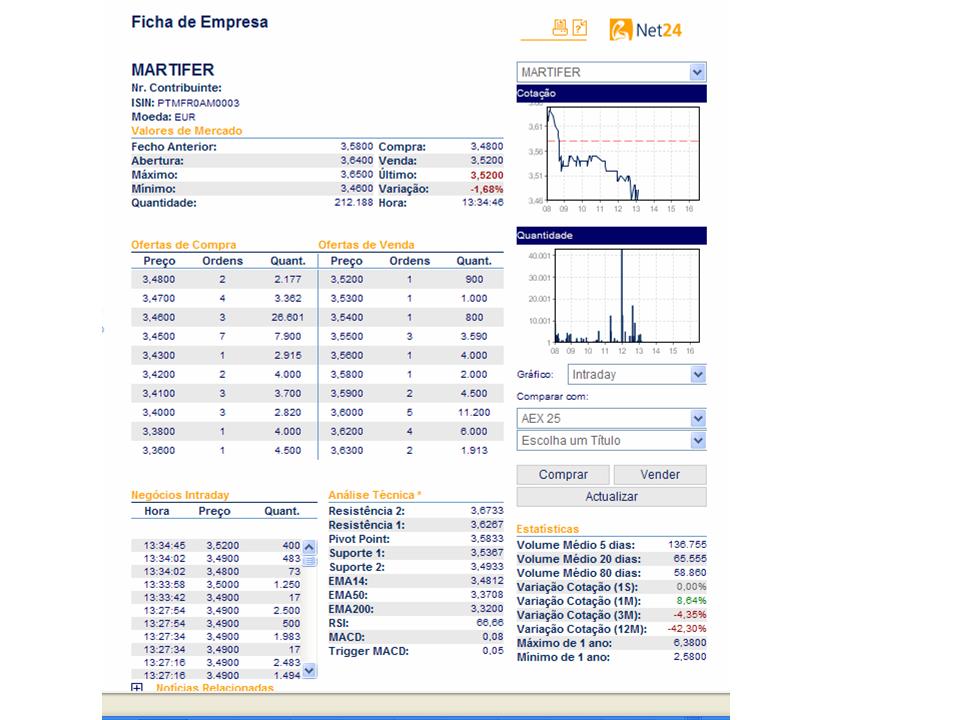Click the Trigger MACD value 0,05
Viewport: 960px width, 720px height.
[493, 651]
